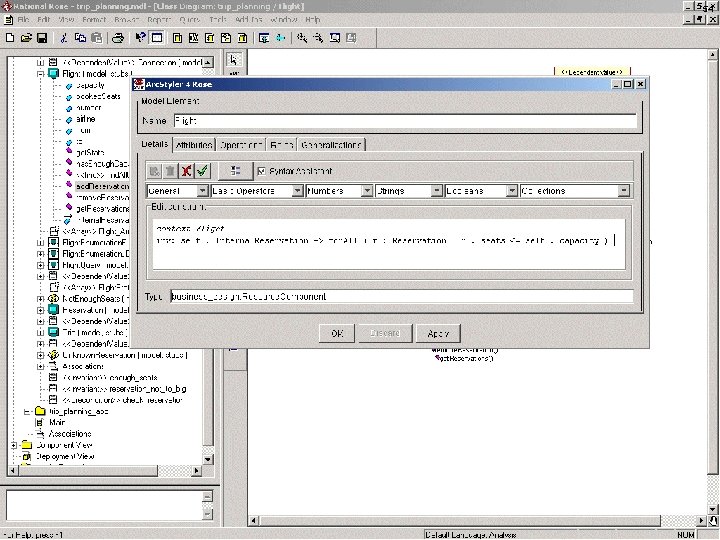Click the Cut scissors icon

coord(64,38)
